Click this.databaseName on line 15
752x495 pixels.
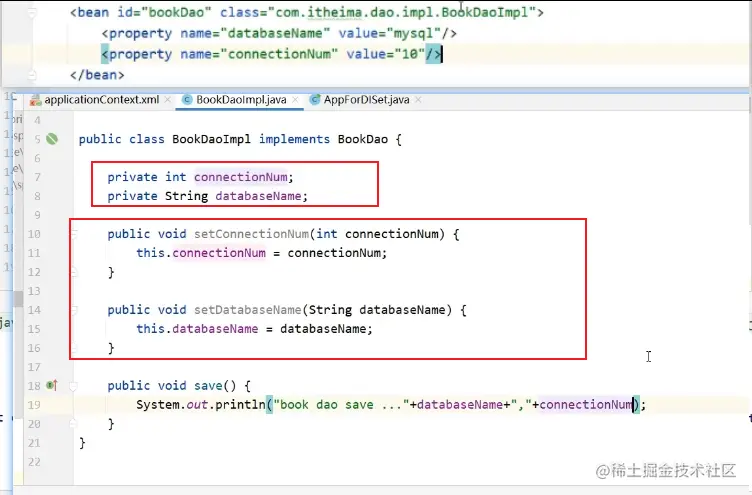(197, 329)
